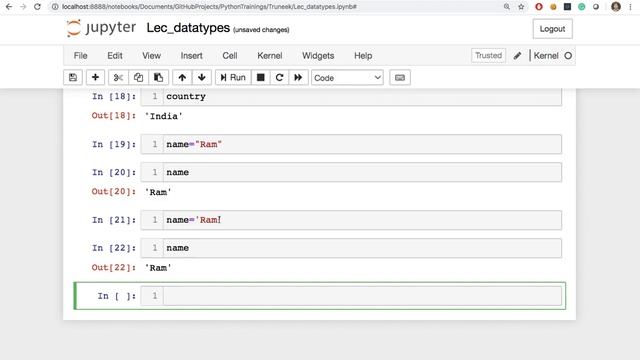The width and height of the screenshot is (640, 360).
Task: Open the green circle extension icon
Action: tap(582, 7)
